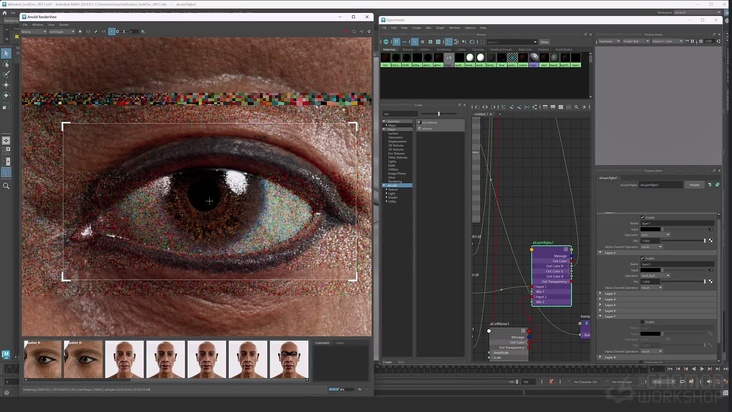This screenshot has height=412, width=732.
Task: Click the first green icon right of Presets button
Action: coord(710,185)
